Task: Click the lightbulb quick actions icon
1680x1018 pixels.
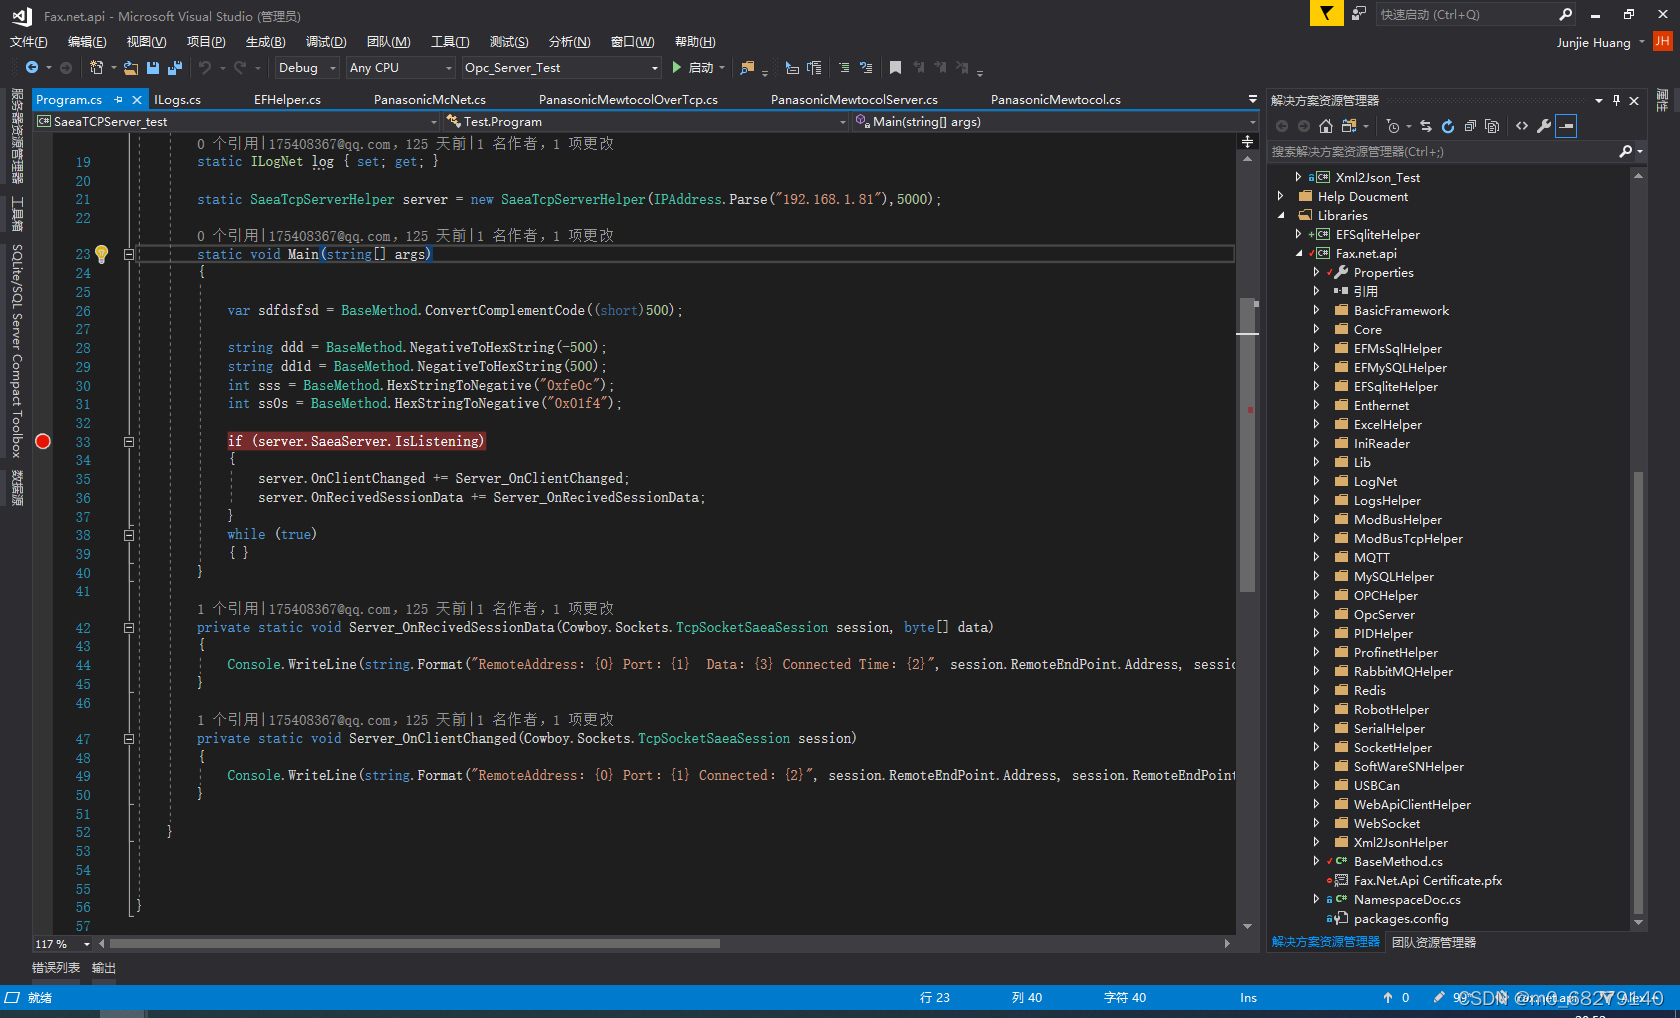Action: point(101,254)
